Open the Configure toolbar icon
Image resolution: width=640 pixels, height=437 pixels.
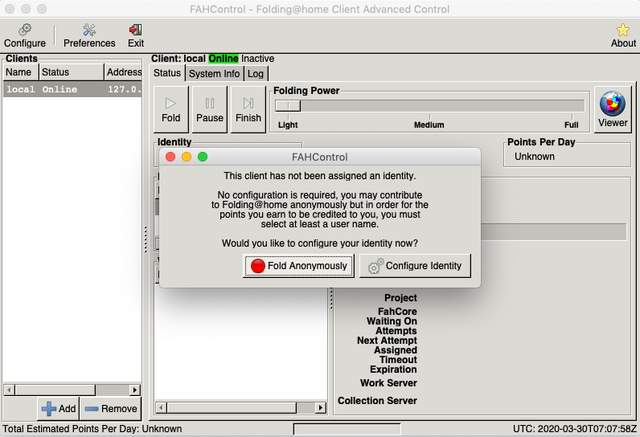tap(24, 35)
